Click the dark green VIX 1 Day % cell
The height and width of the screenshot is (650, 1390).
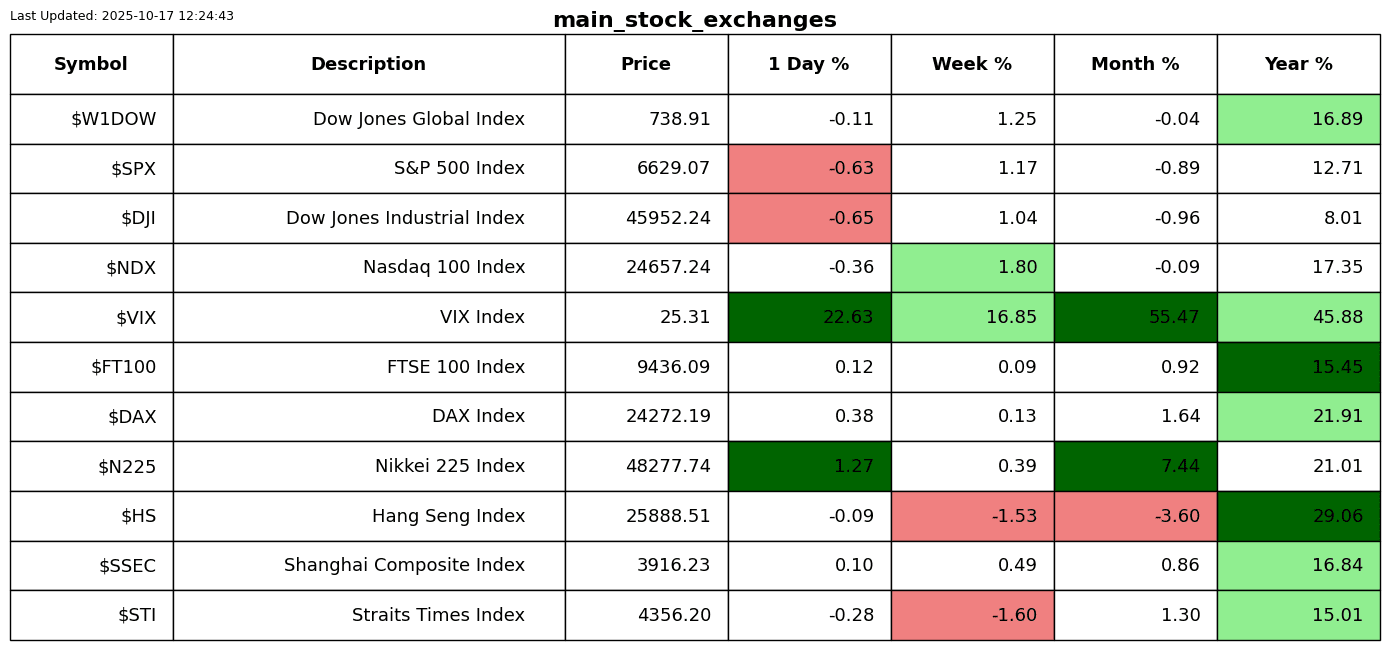click(809, 318)
